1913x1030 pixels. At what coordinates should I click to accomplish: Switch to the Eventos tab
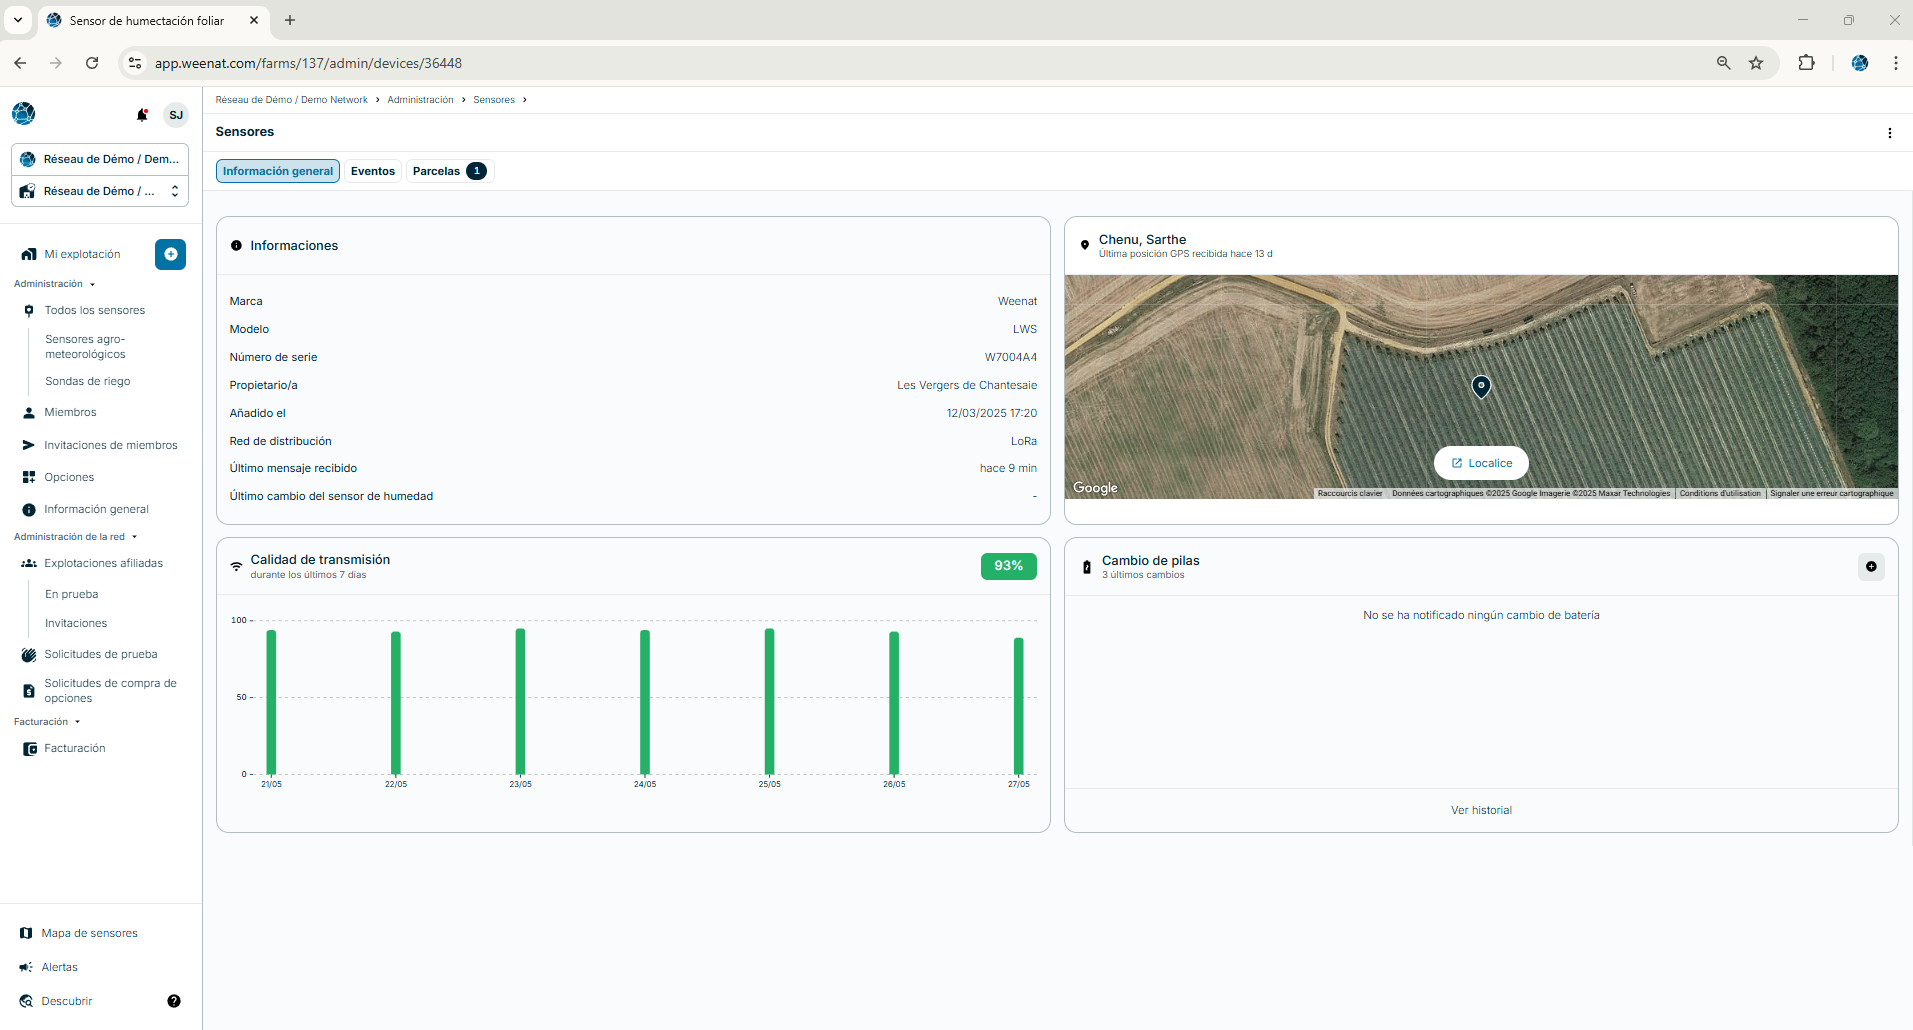[373, 171]
